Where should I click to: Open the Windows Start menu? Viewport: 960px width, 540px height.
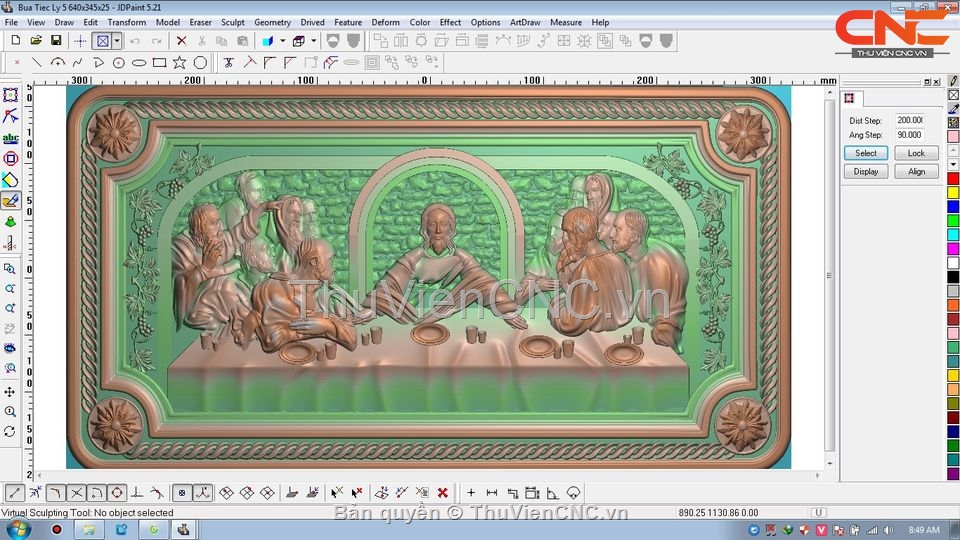tap(17, 530)
